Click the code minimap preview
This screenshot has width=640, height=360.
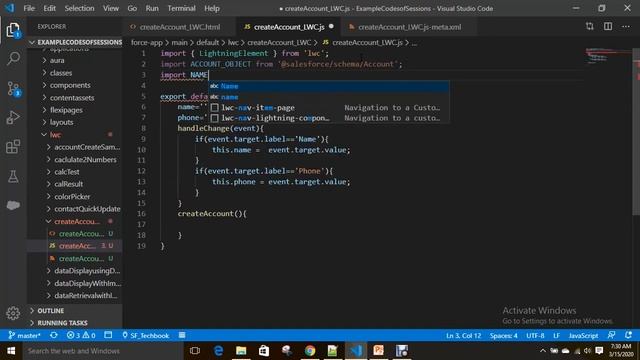click(609, 56)
